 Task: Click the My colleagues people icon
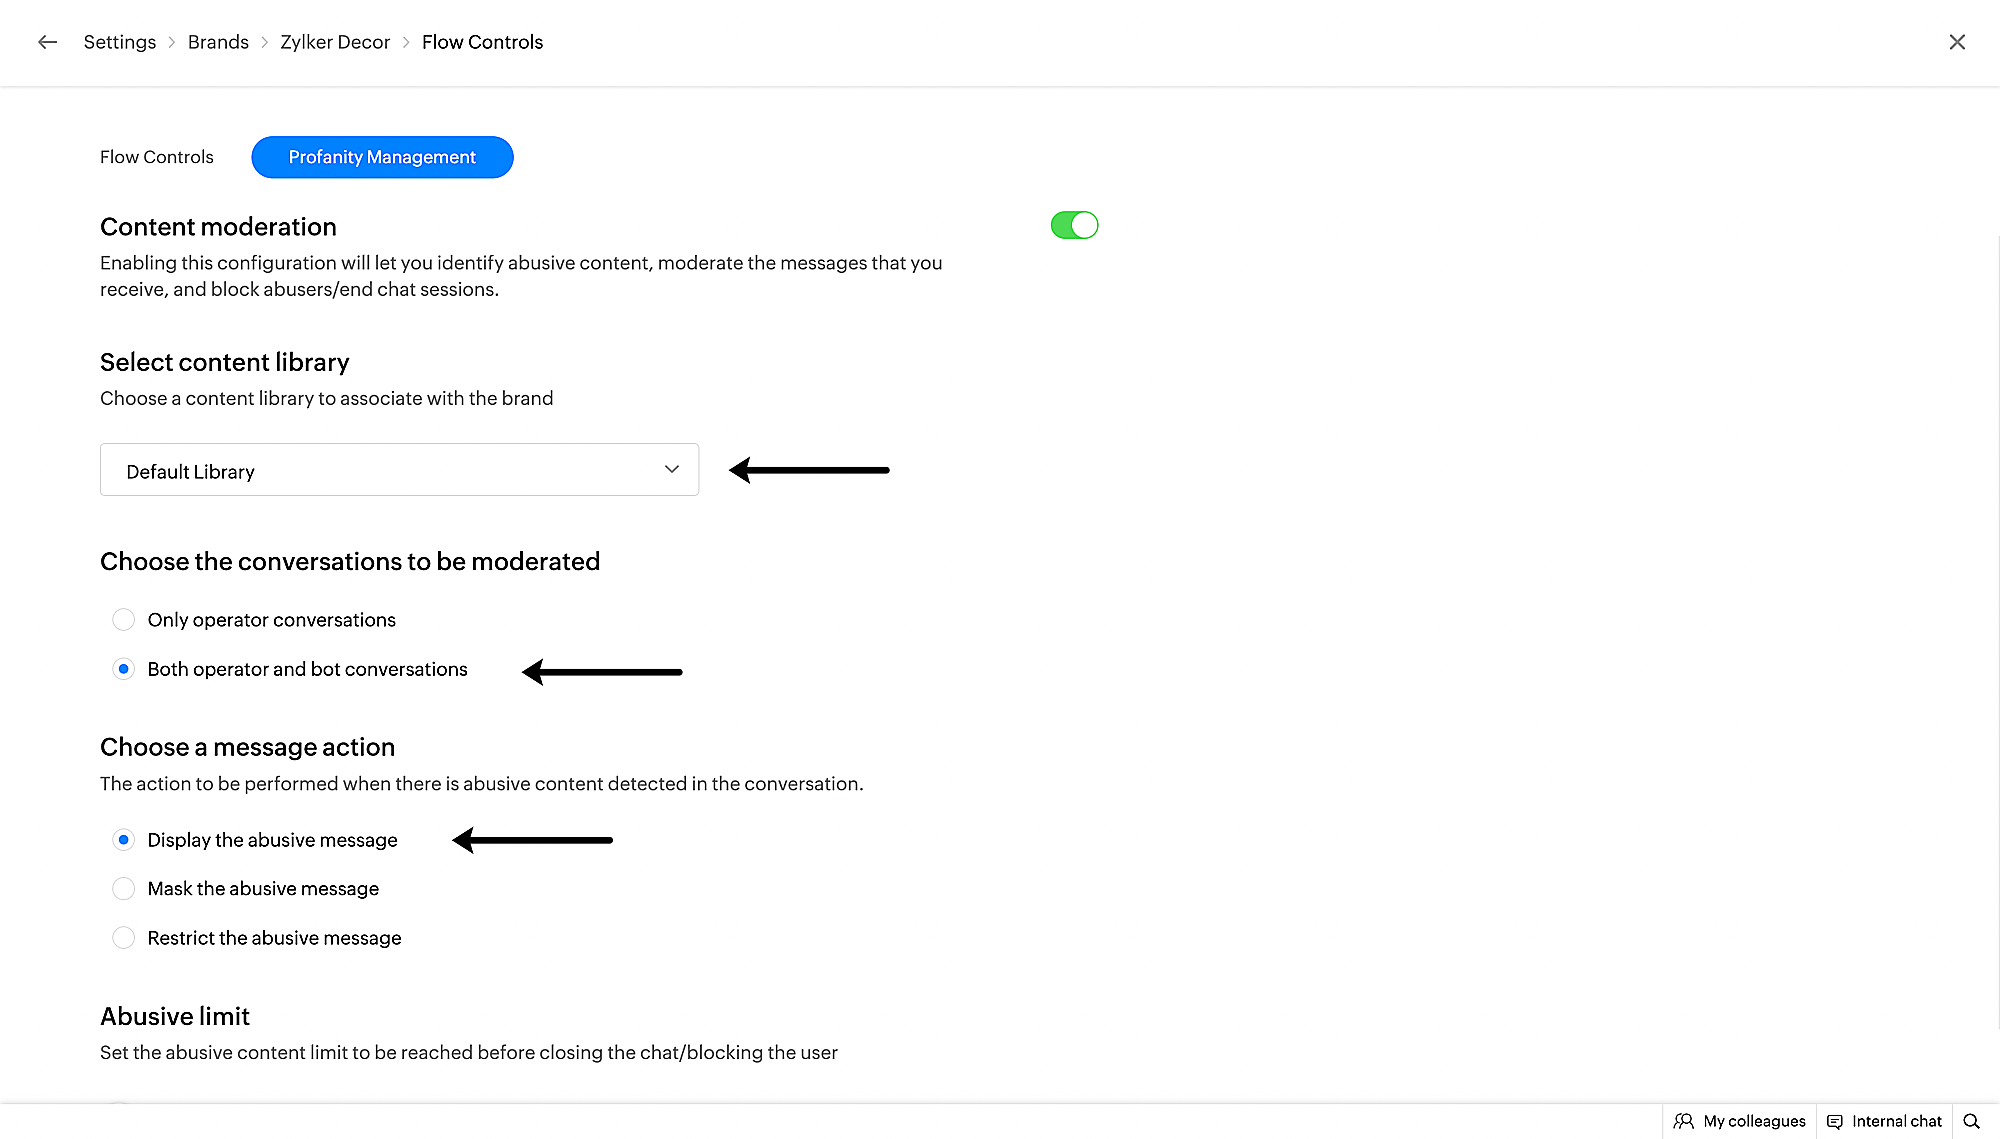coord(1684,1121)
